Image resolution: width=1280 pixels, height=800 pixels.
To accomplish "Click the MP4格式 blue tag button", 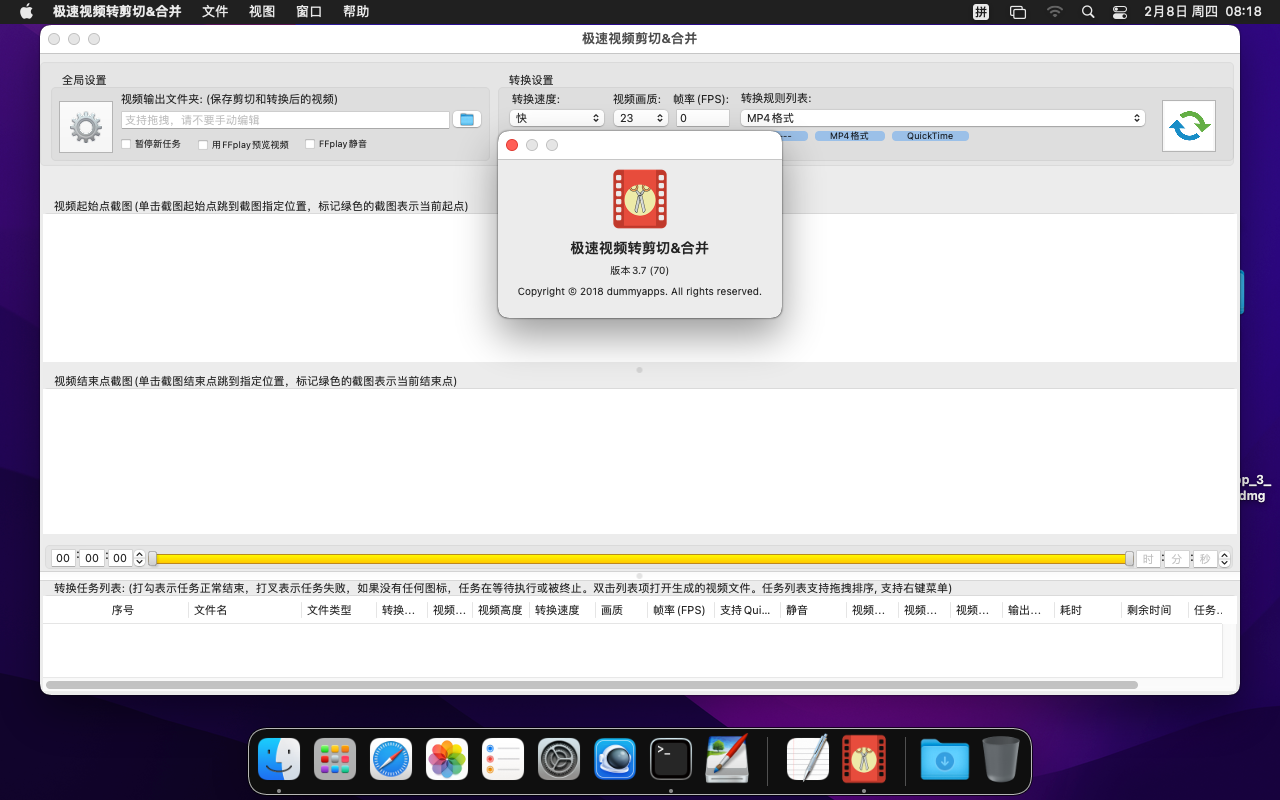I will click(849, 136).
